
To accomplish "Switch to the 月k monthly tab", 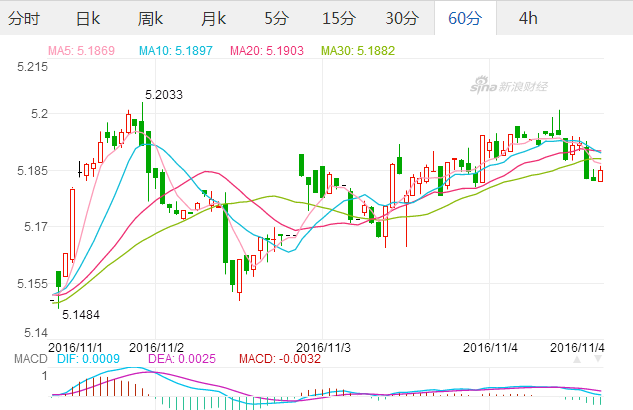I will click(x=212, y=18).
